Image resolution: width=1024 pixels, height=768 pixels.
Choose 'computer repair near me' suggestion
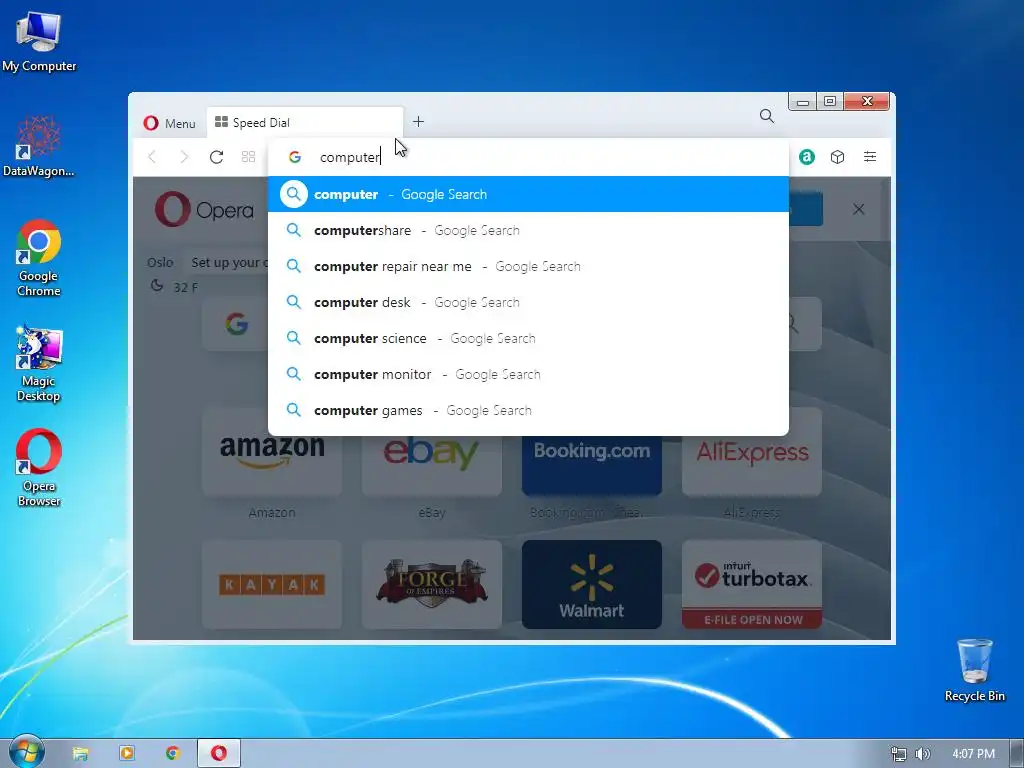[528, 266]
